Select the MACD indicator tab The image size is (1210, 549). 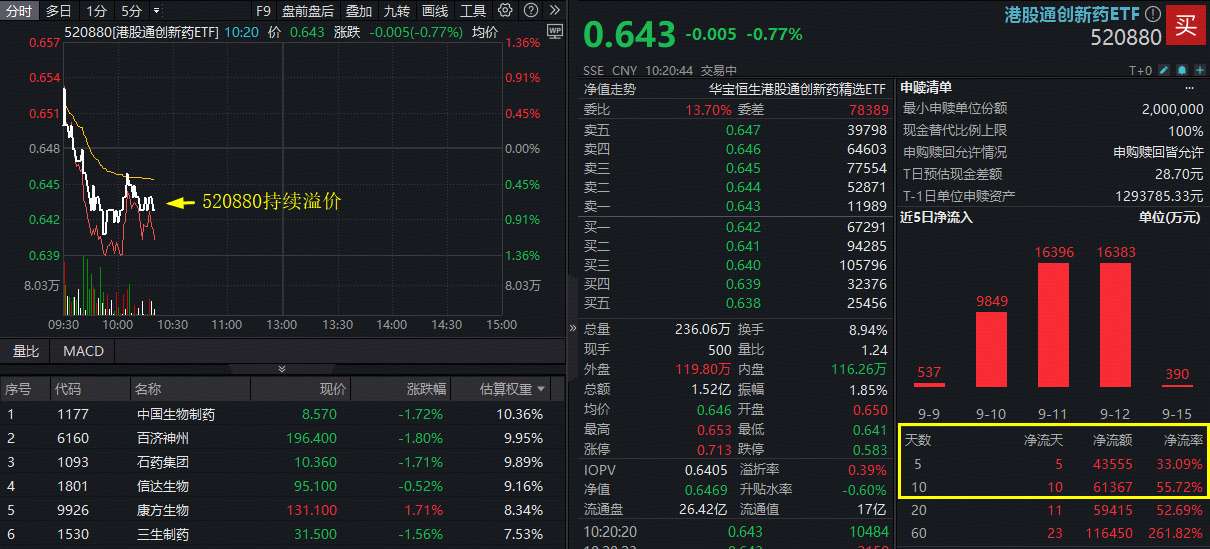click(x=83, y=351)
